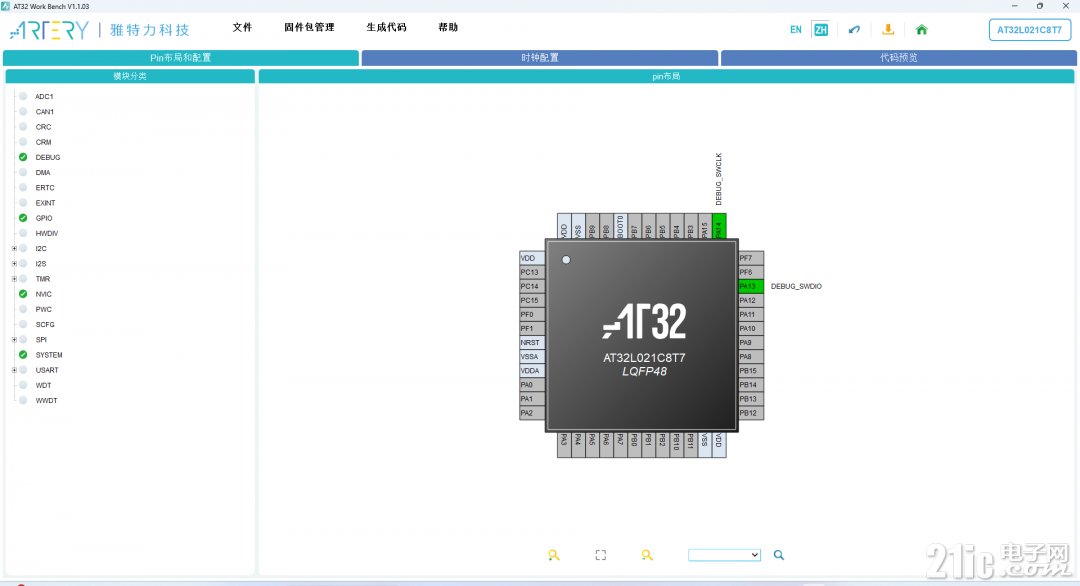Select the ERTC module
This screenshot has height=586, width=1080.
[45, 187]
